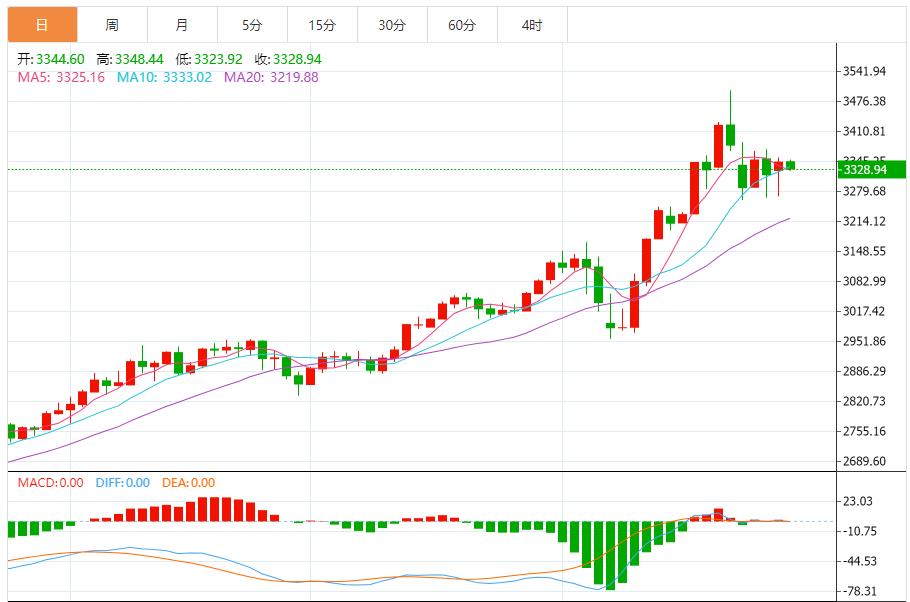The image size is (910, 602).
Task: Open the 月 monthly chart tab
Action: click(181, 25)
